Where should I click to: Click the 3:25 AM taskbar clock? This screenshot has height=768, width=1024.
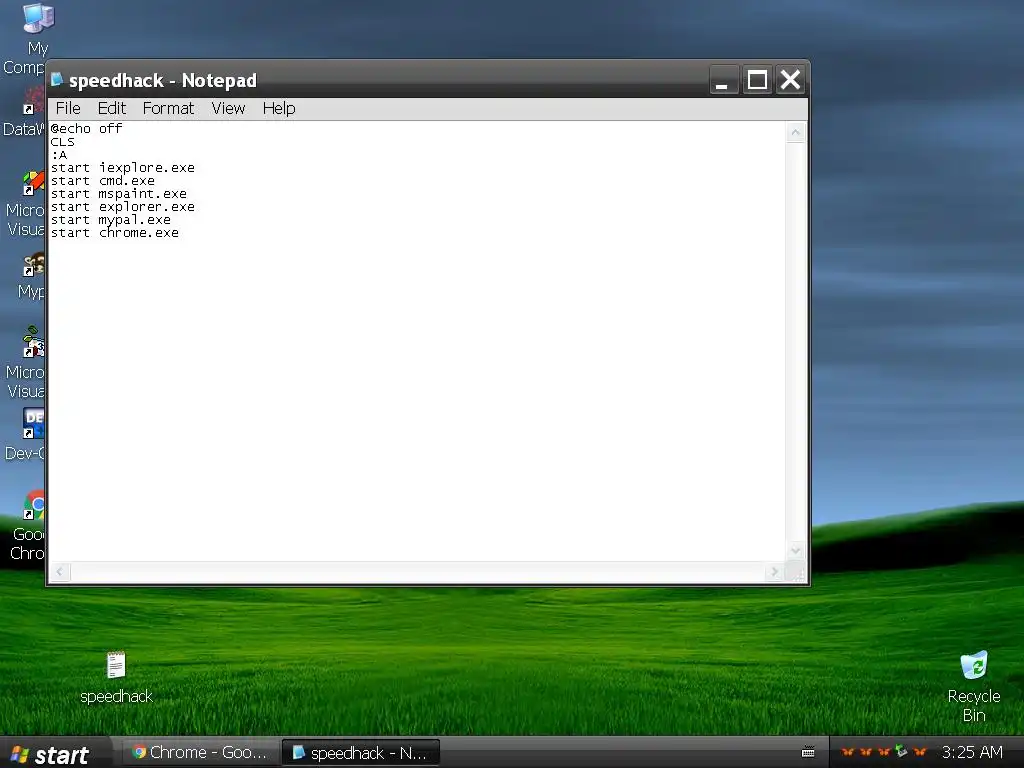(972, 752)
